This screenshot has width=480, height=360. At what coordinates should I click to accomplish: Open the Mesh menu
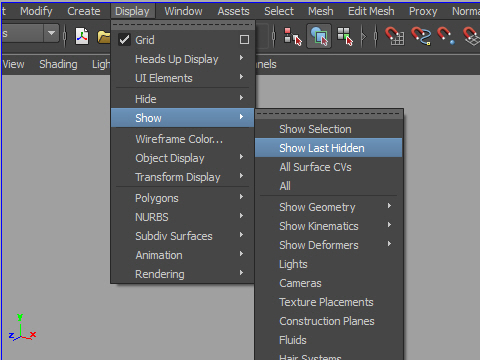tap(321, 11)
